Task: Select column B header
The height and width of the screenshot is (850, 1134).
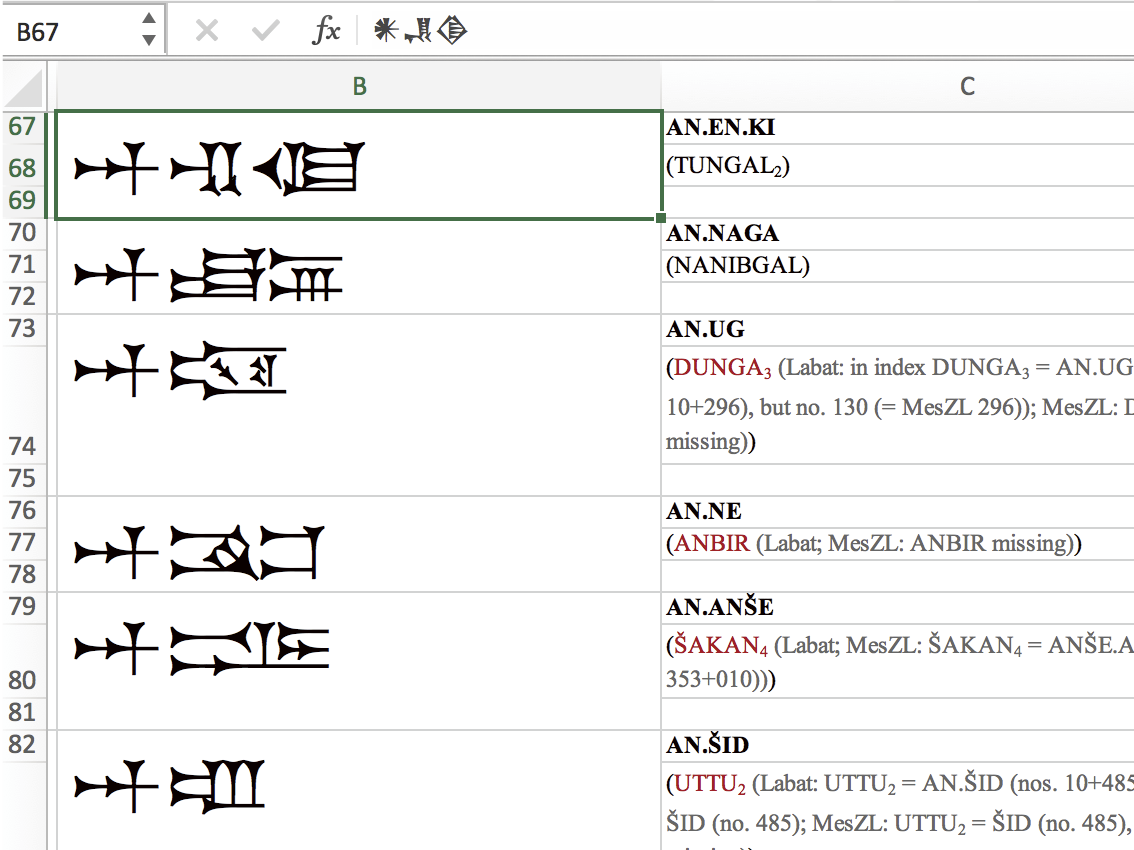Action: 359,87
